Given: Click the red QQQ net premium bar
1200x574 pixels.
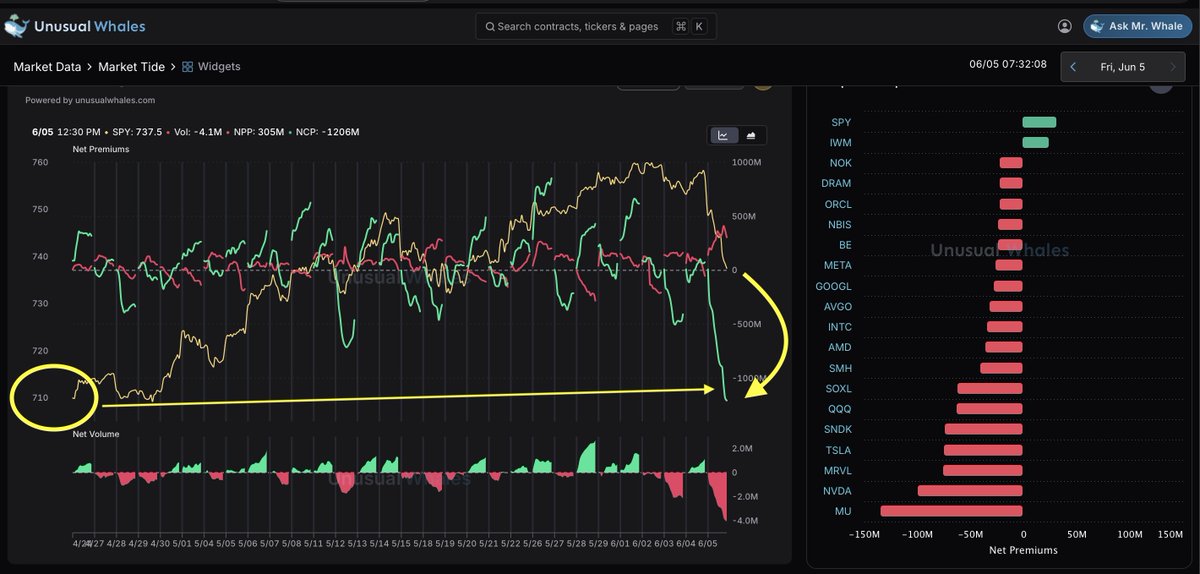Looking at the screenshot, I should [x=990, y=409].
